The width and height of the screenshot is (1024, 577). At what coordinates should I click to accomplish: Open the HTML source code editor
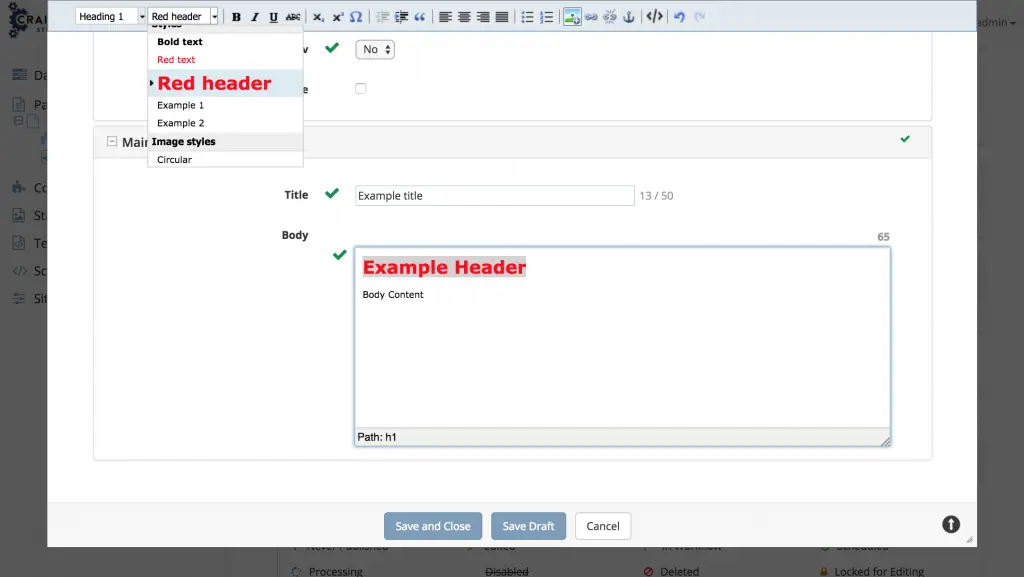point(654,17)
